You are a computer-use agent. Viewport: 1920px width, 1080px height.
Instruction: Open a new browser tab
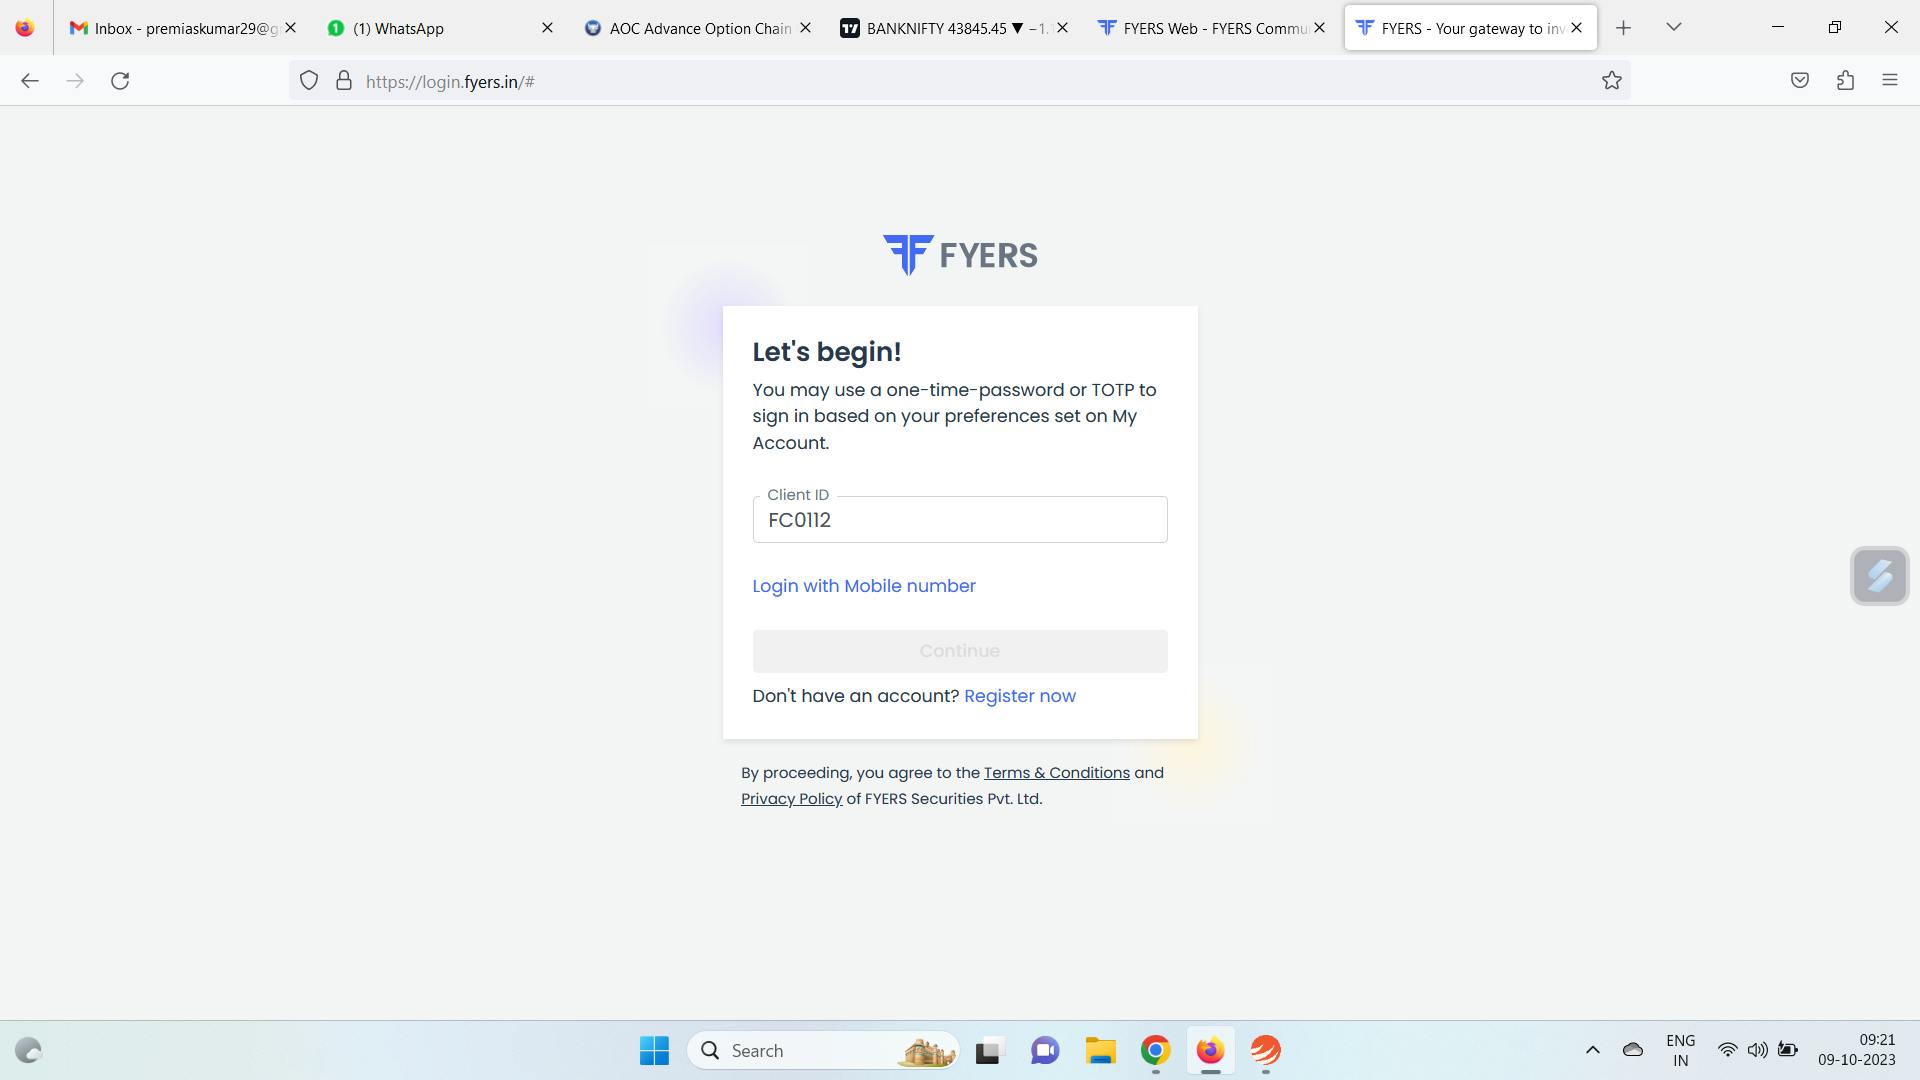click(1624, 28)
